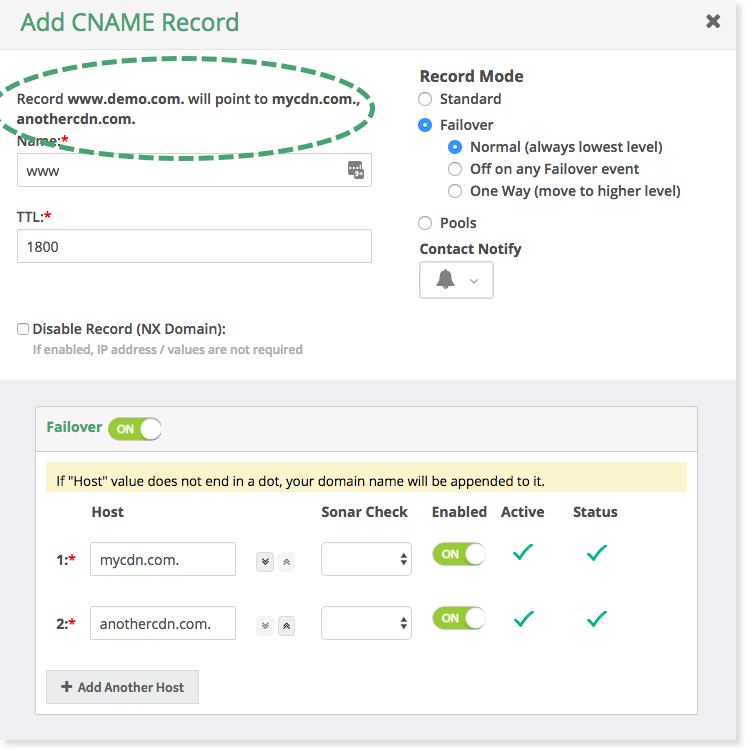
Task: Check Disable Record (NX Domain) checkbox
Action: (22, 329)
